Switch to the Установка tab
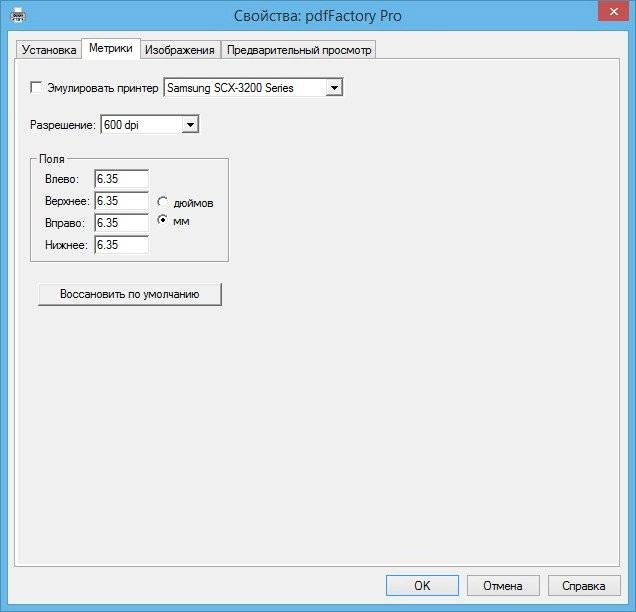Screen dimensions: 636x612 coord(49,50)
